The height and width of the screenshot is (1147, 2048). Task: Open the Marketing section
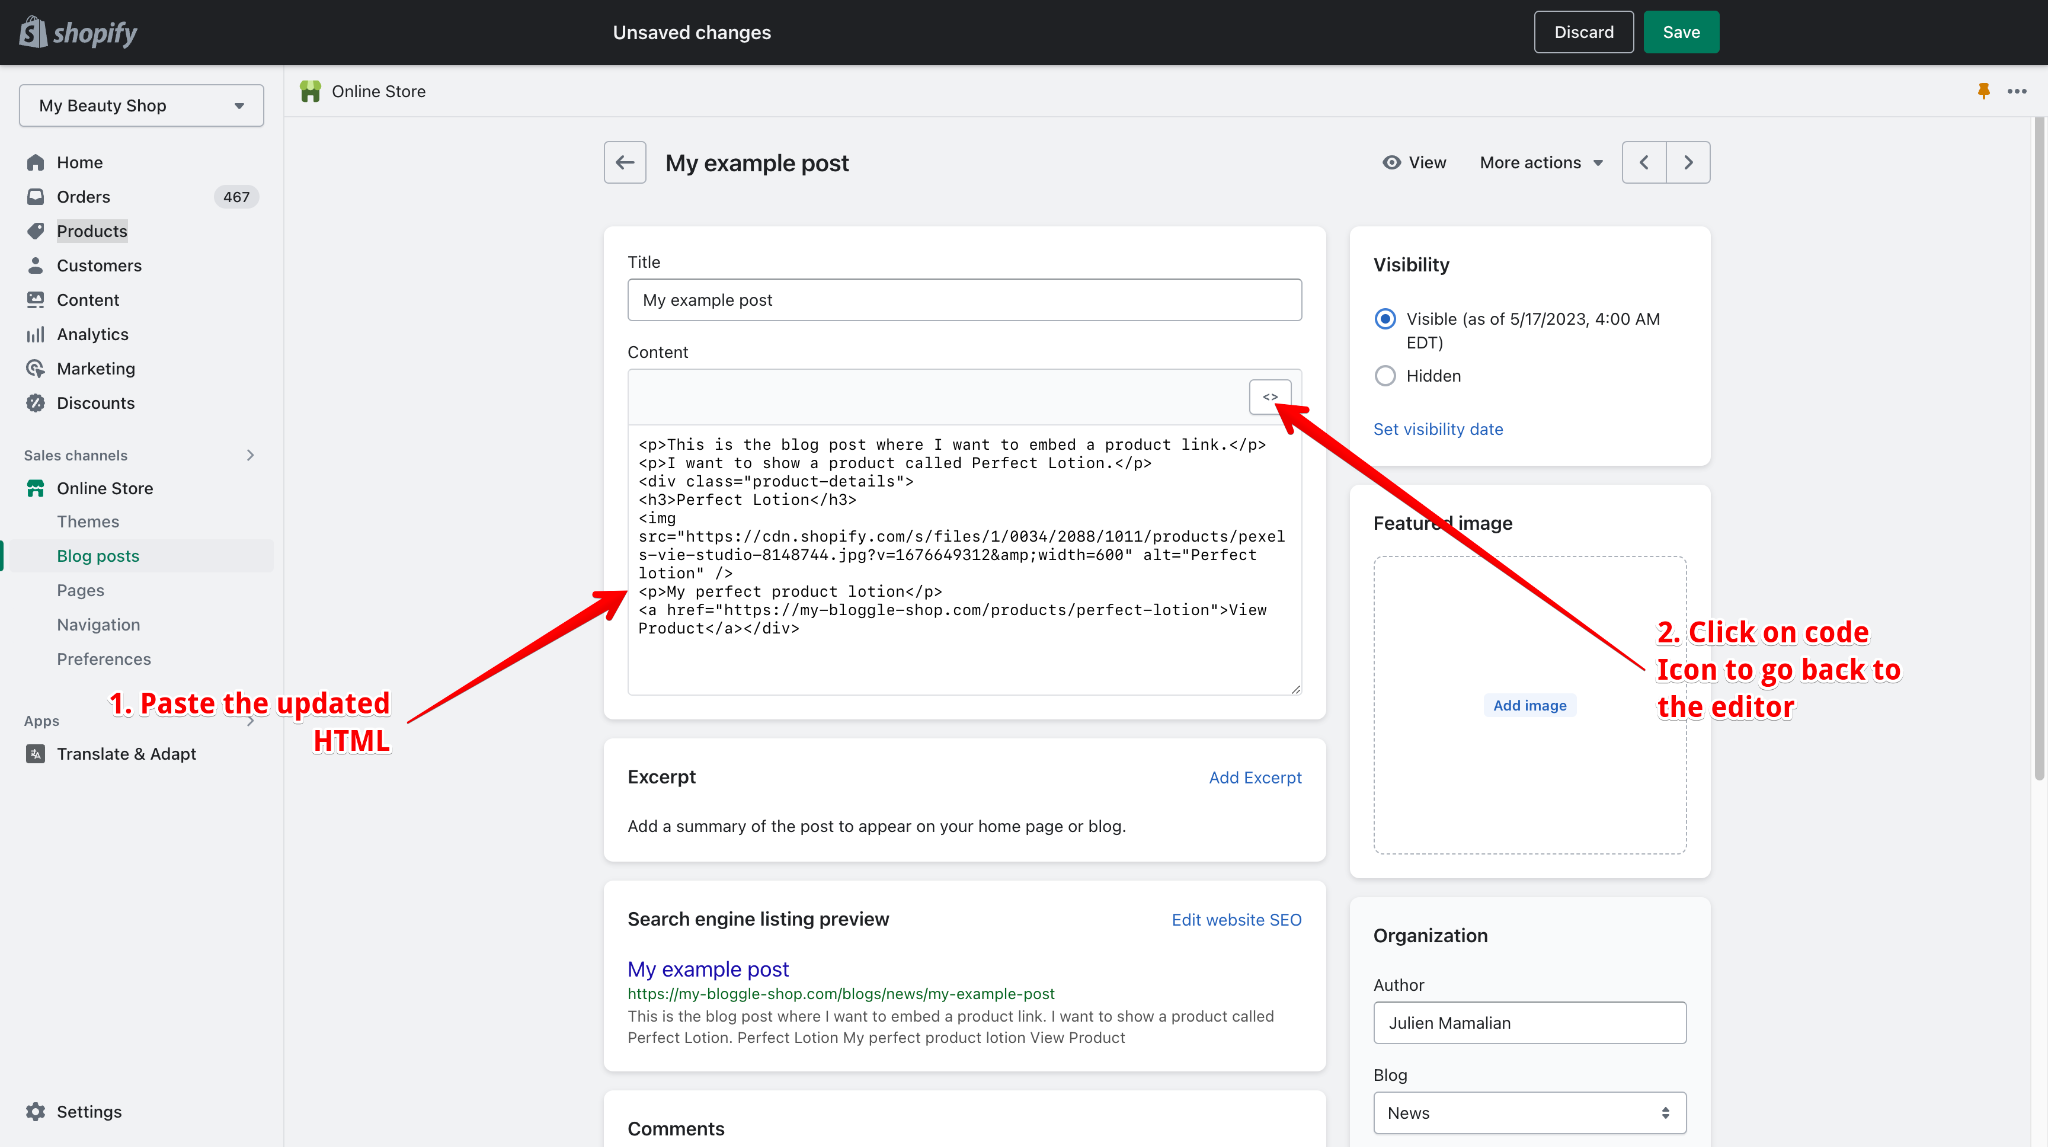pyautogui.click(x=93, y=368)
